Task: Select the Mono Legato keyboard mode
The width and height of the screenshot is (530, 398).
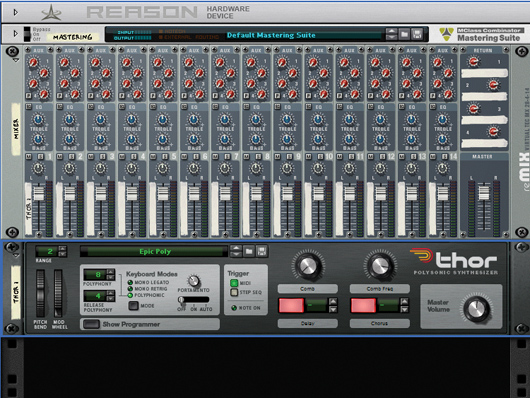Action: click(x=130, y=282)
